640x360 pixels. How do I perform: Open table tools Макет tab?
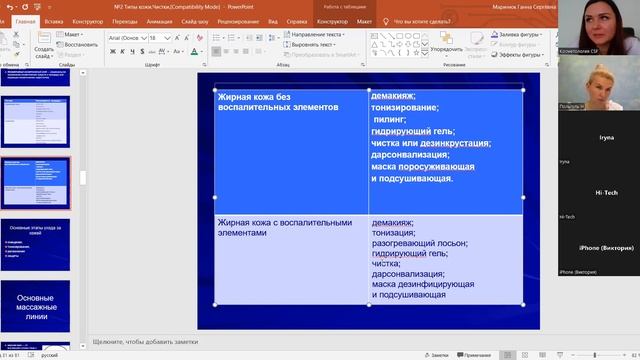[364, 22]
